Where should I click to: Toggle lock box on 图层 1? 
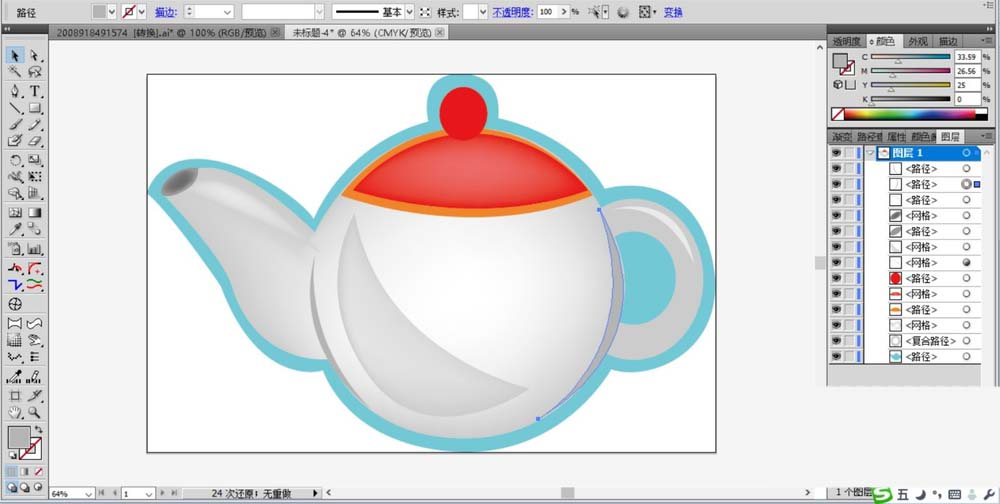tap(849, 153)
